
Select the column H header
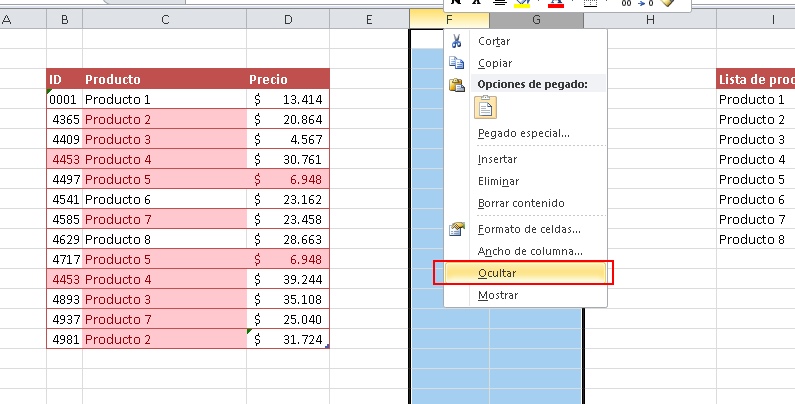tap(650, 19)
